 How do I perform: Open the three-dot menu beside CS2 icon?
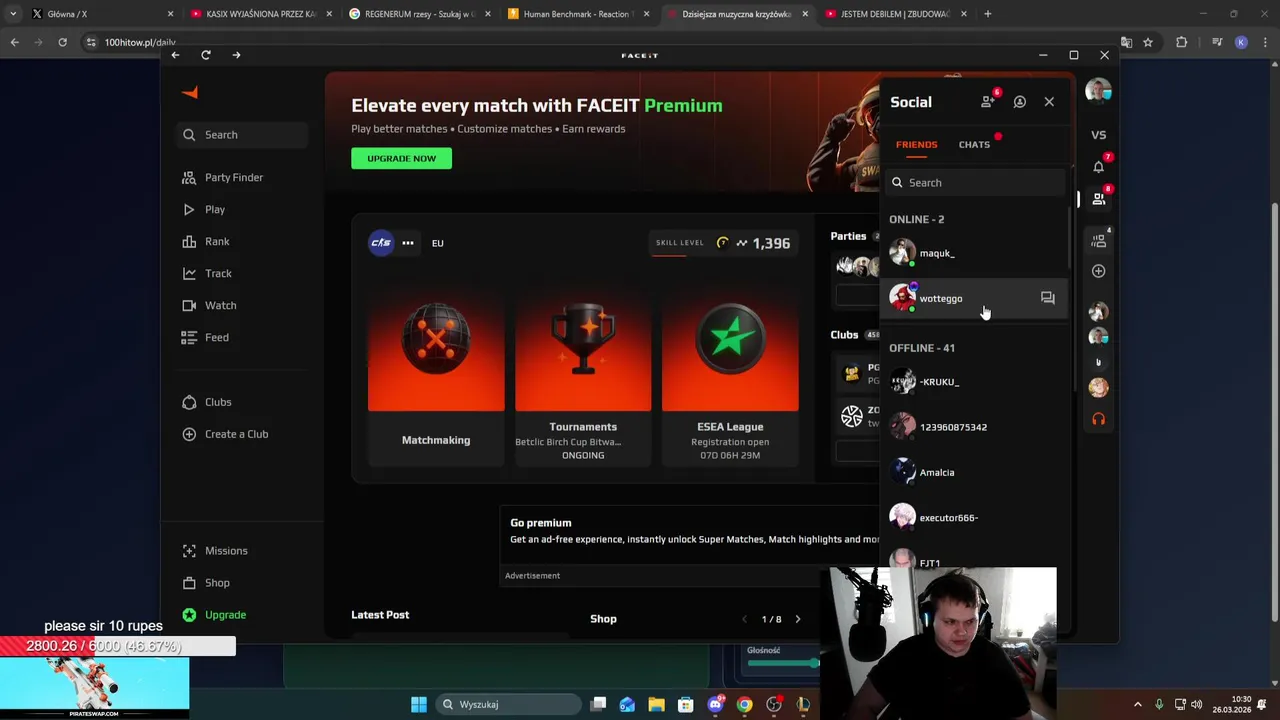click(x=408, y=243)
